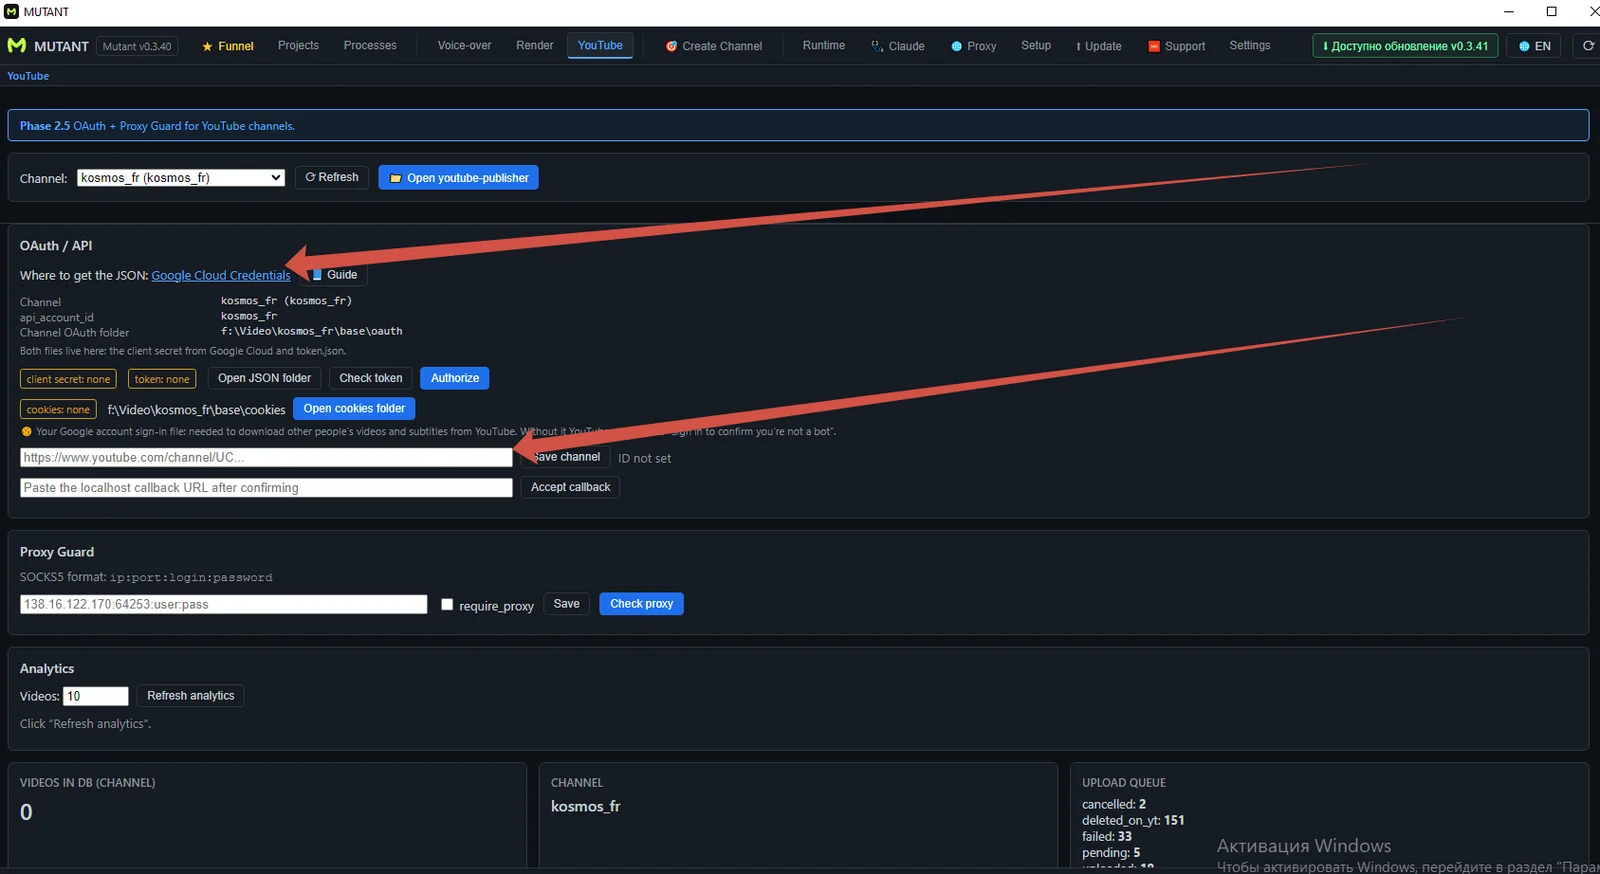Click the EN language switch button
The width and height of the screenshot is (1600, 874).
pos(1535,46)
